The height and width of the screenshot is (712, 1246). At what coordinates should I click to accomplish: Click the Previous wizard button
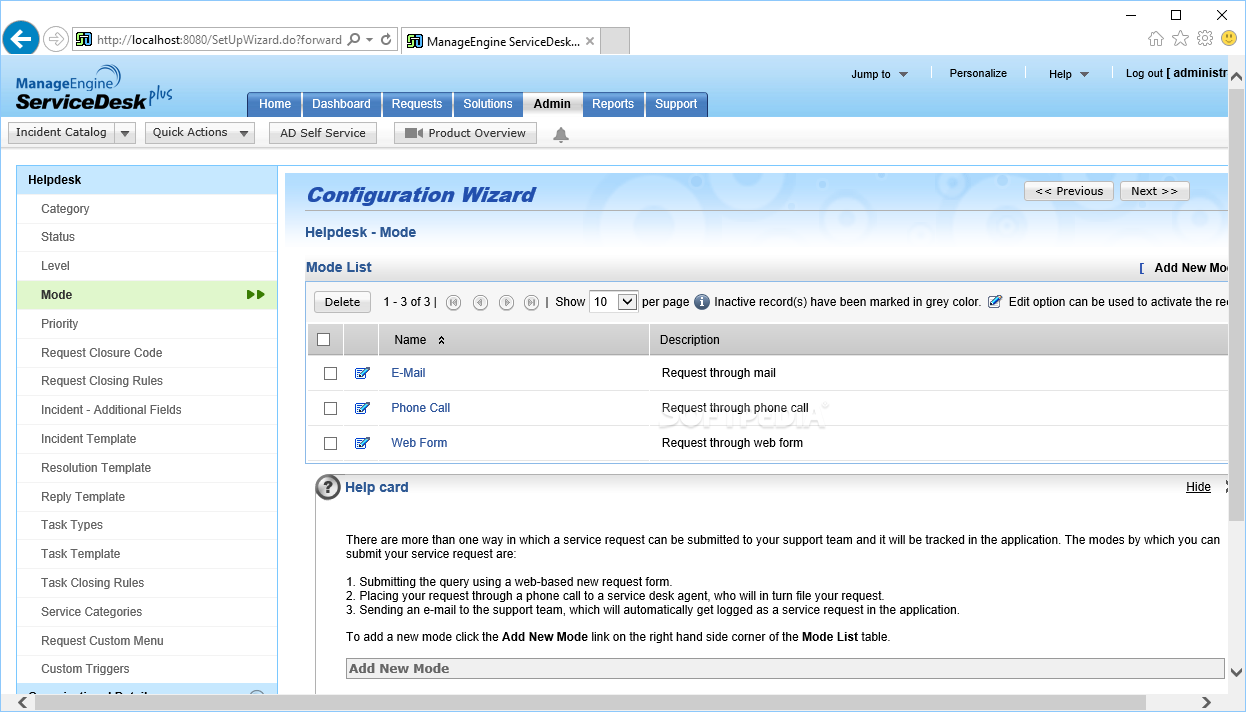tap(1069, 191)
